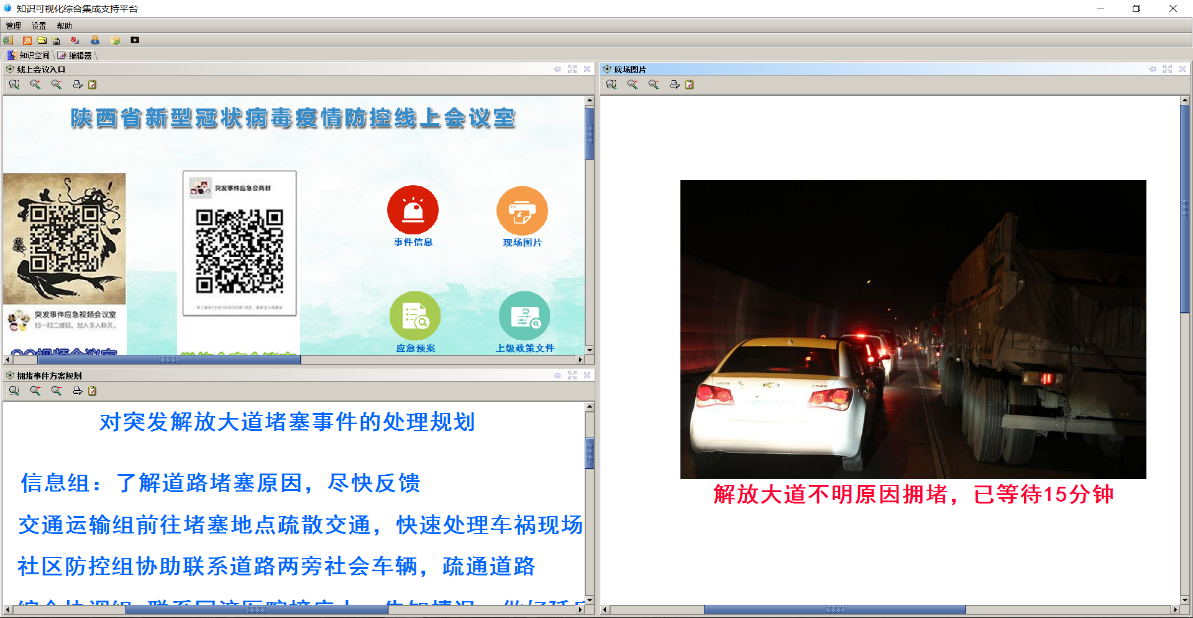The width and height of the screenshot is (1193, 618).
Task: Click clipboard icon in 拥堵事件方案规划 panel
Action: 92,391
